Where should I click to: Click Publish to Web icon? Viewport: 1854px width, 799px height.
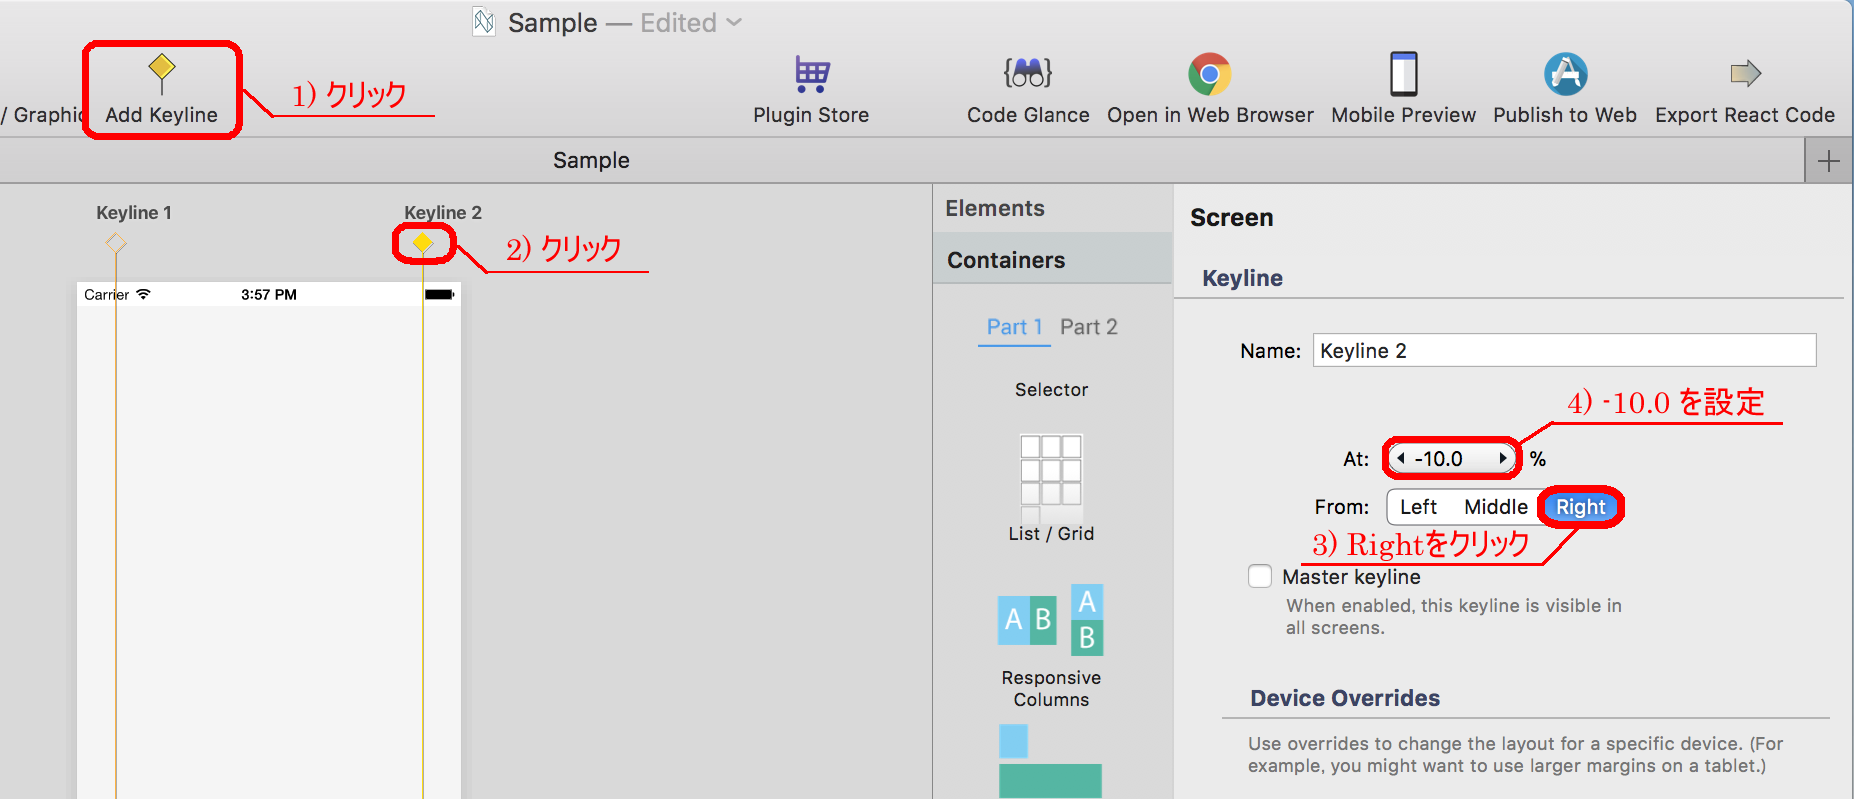(x=1564, y=74)
